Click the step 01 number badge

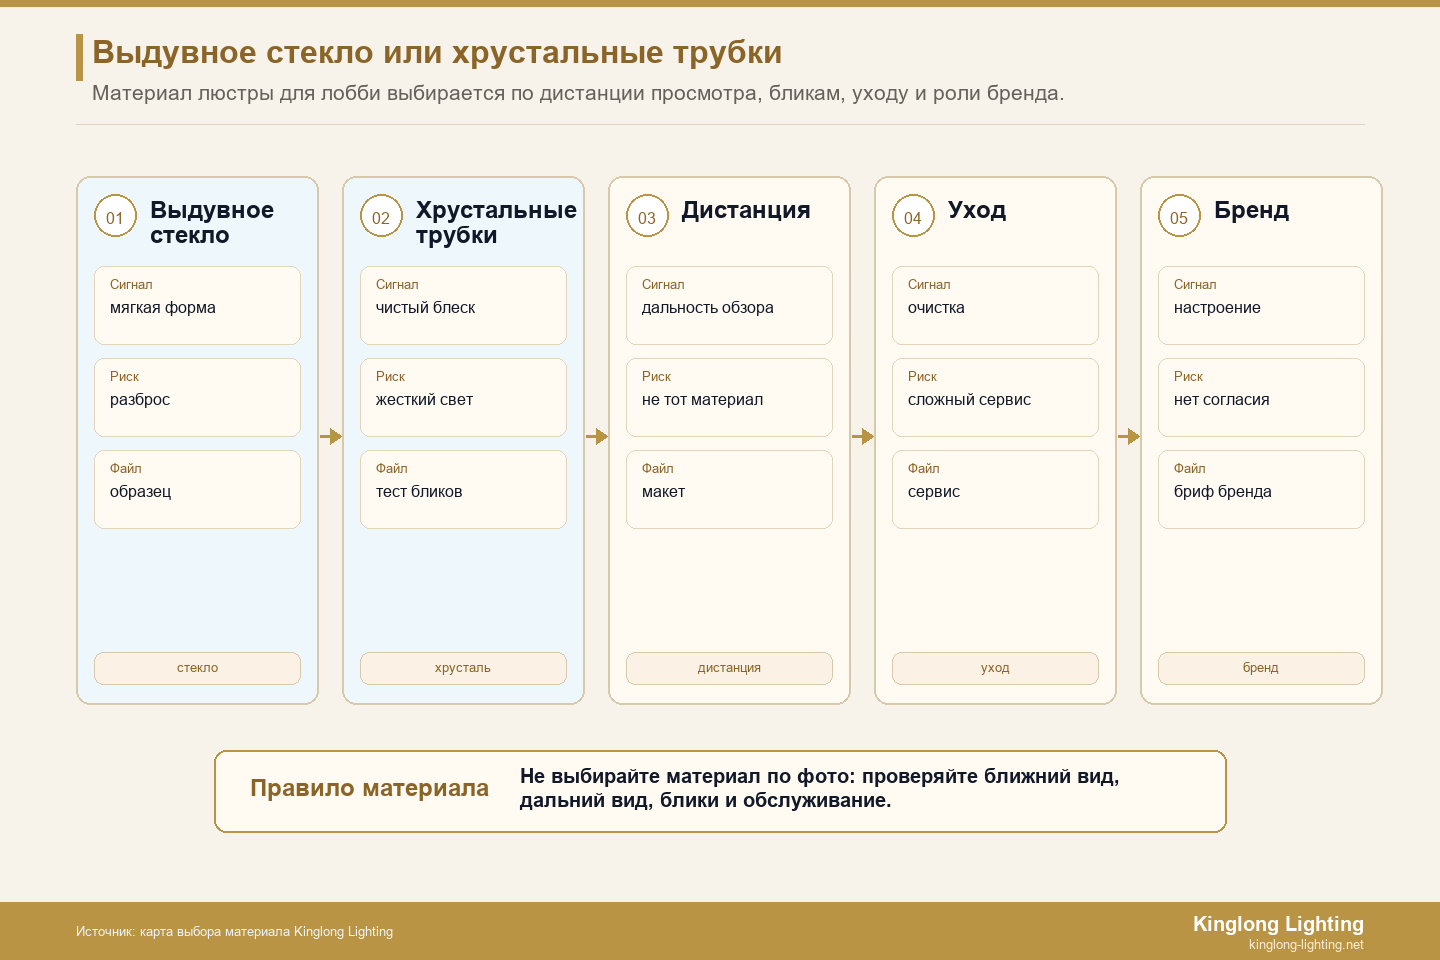click(x=115, y=216)
